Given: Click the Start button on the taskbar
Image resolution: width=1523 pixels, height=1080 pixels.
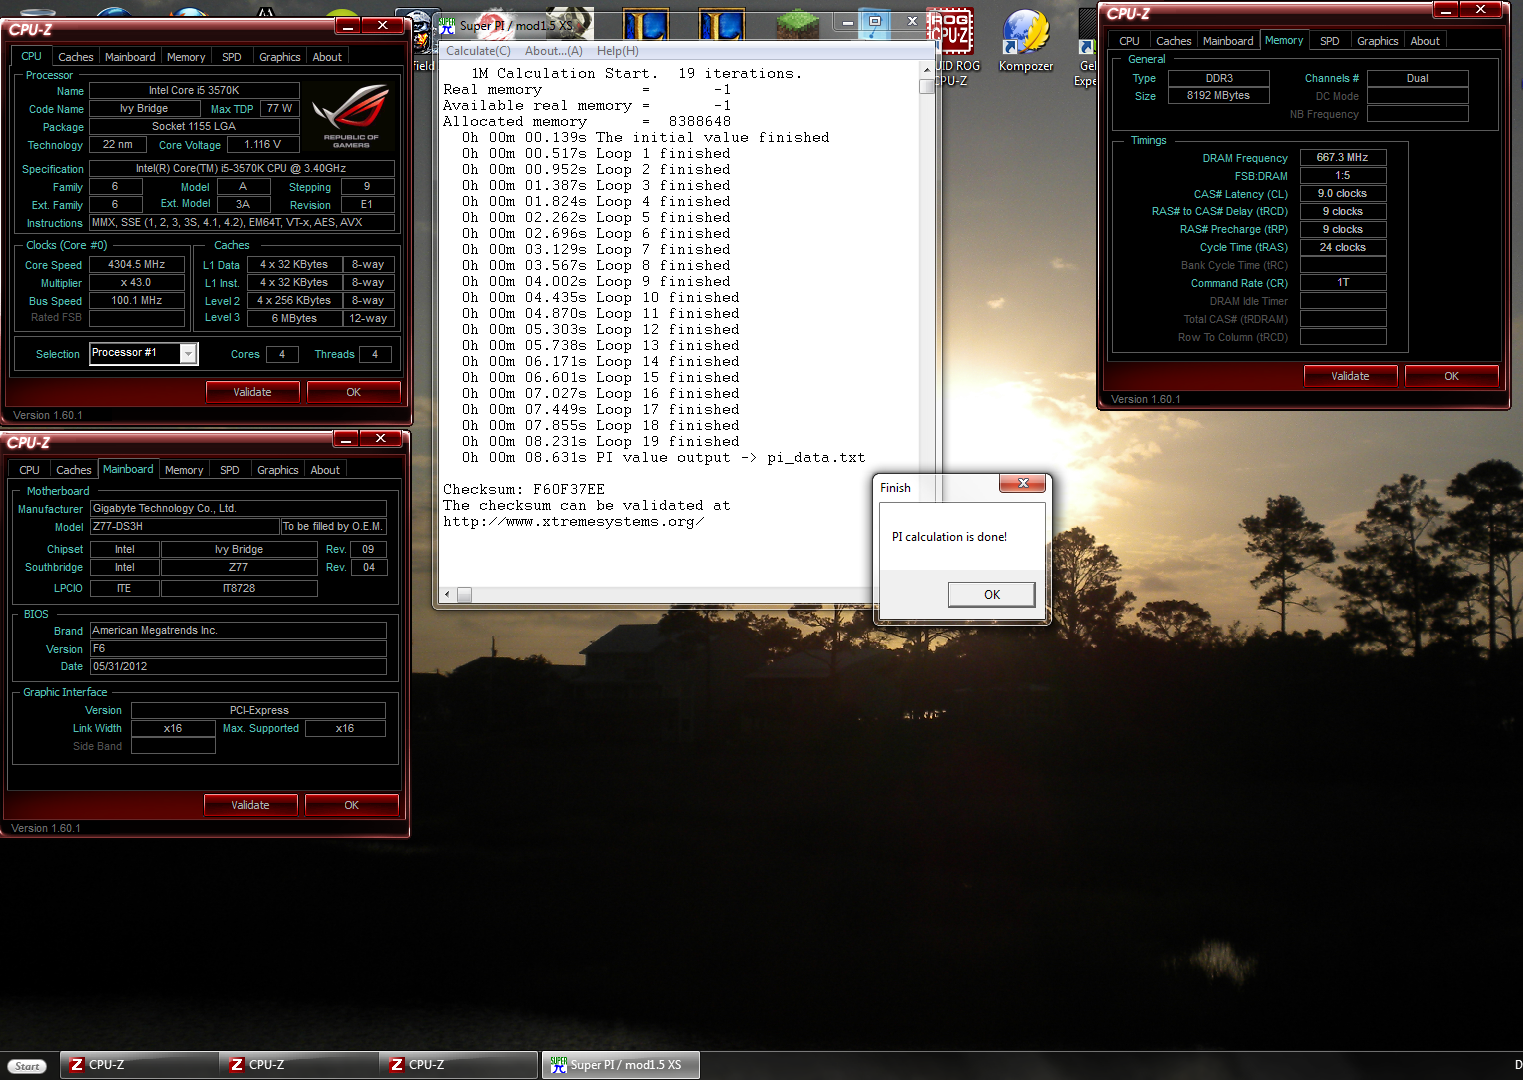Looking at the screenshot, I should 27,1066.
